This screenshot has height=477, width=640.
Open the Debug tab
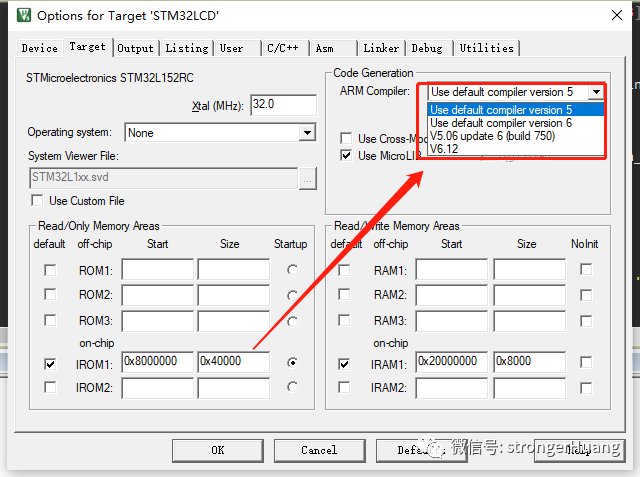pyautogui.click(x=429, y=48)
